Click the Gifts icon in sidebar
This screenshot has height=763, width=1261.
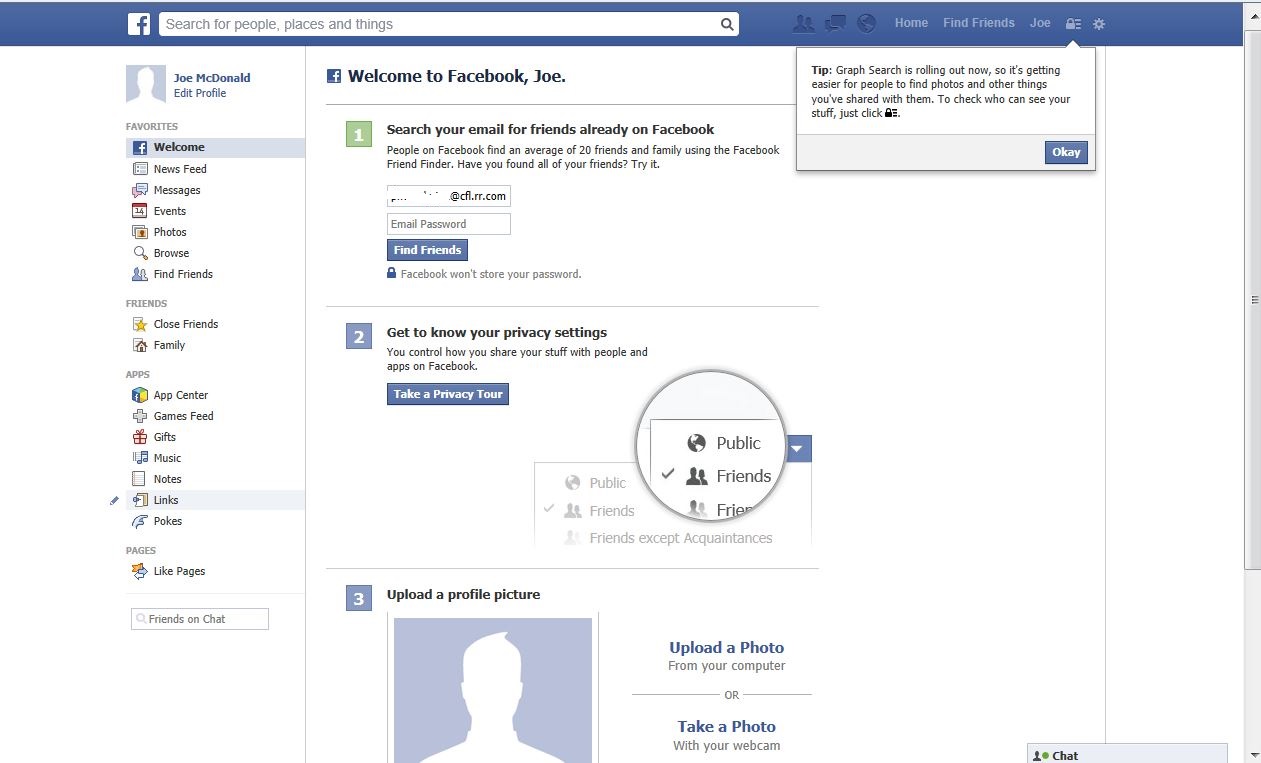click(x=140, y=437)
